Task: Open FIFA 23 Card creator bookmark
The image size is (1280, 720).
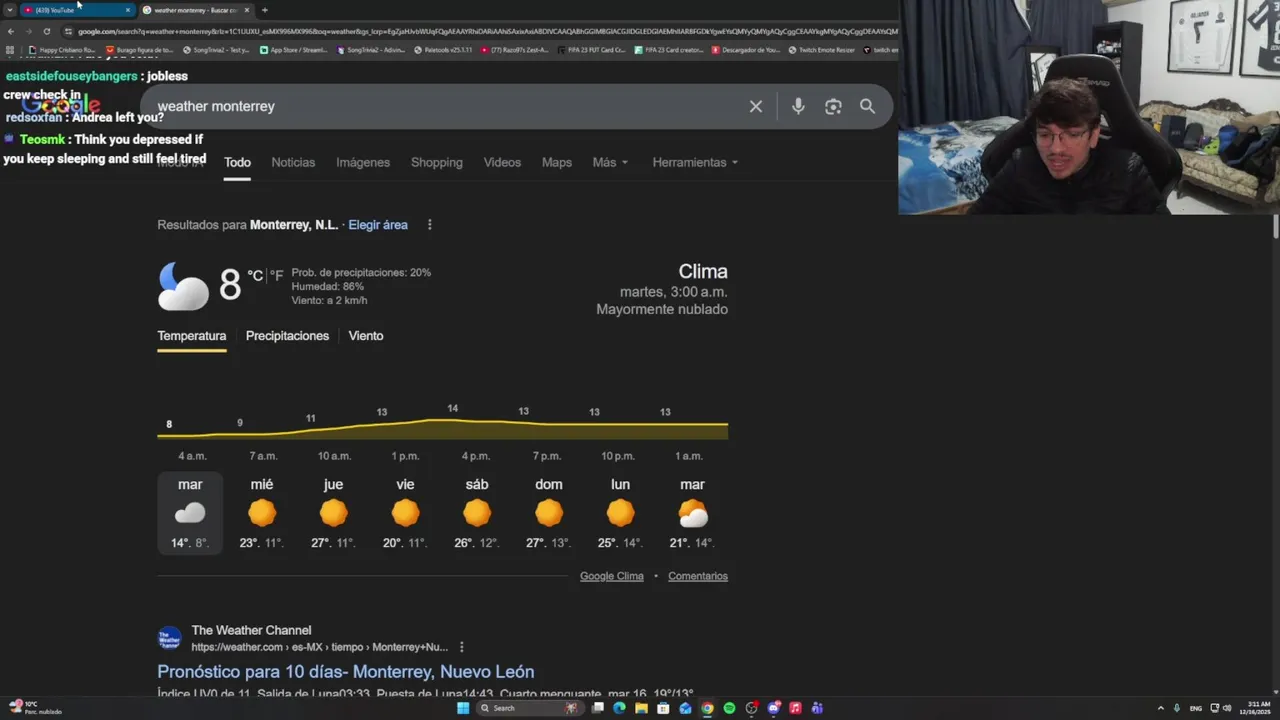Action: coord(669,49)
